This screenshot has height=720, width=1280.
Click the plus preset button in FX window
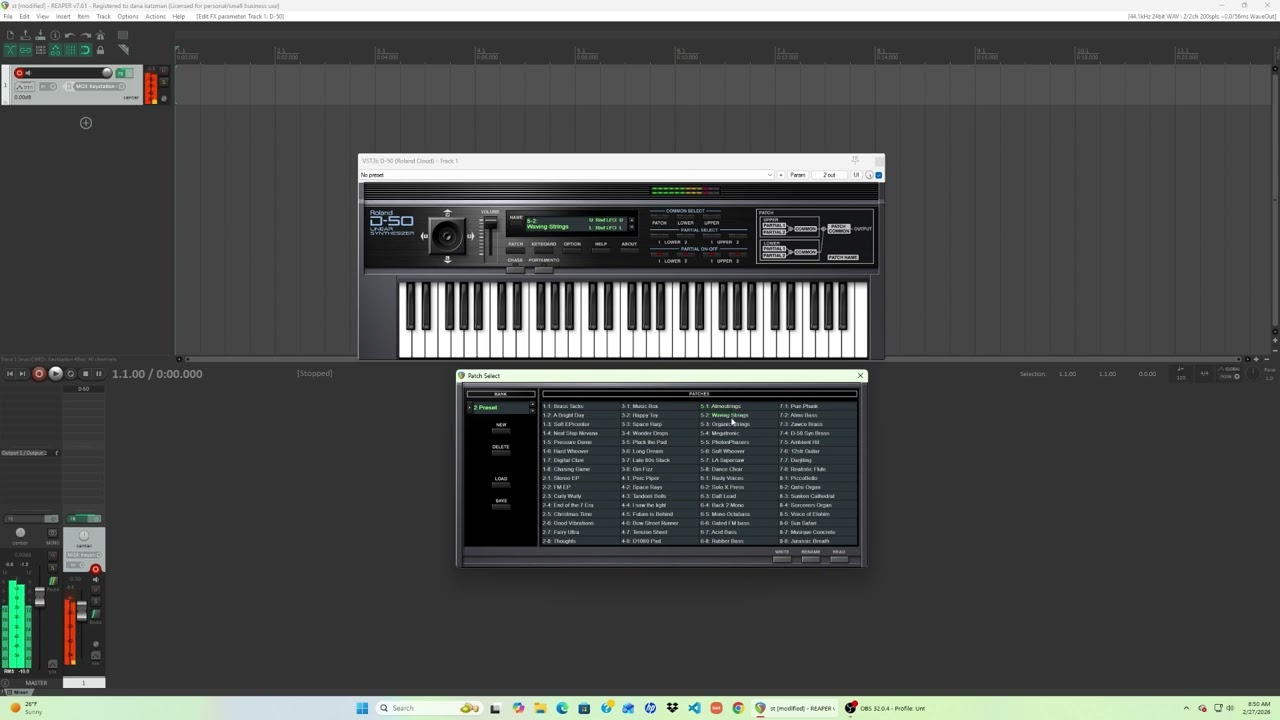click(x=781, y=175)
